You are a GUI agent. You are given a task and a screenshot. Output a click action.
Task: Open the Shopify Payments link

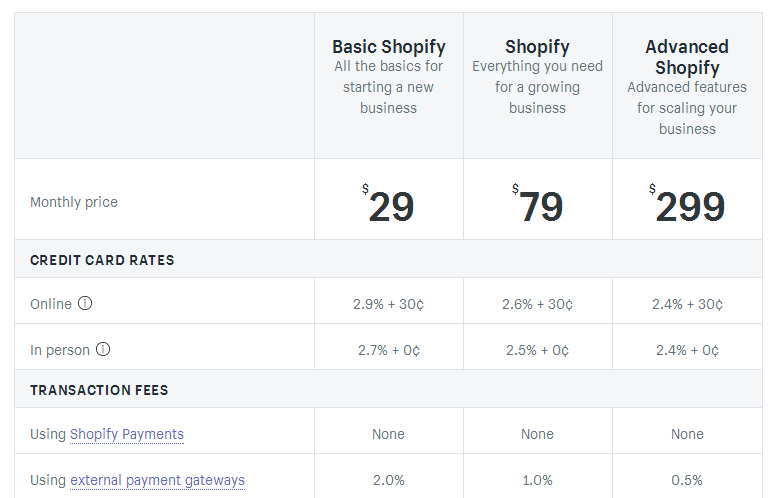pyautogui.click(x=127, y=434)
